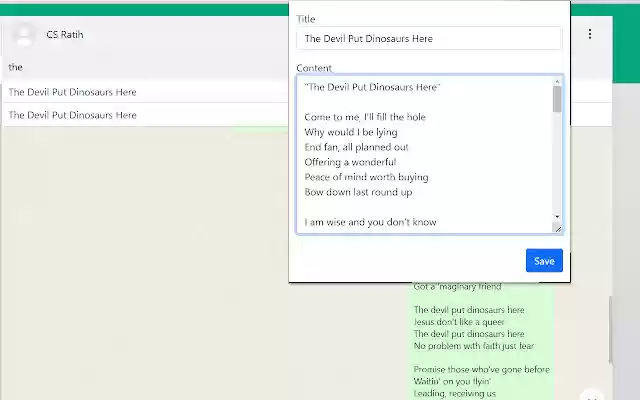Click chat line 'Leading, receiving us'
This screenshot has height=400, width=640.
(454, 393)
